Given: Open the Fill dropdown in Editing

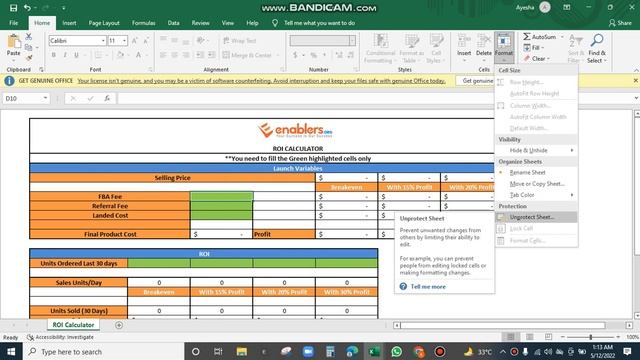Looking at the screenshot, I should (534, 47).
